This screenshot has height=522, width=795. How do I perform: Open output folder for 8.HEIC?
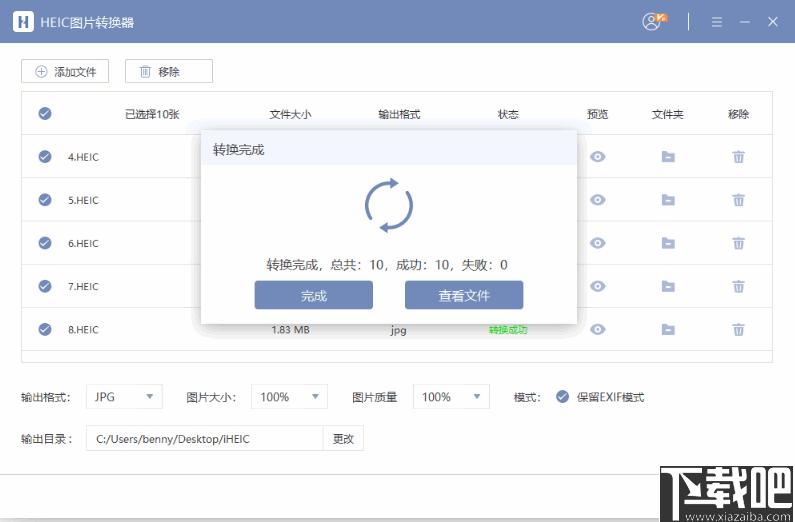[x=668, y=329]
